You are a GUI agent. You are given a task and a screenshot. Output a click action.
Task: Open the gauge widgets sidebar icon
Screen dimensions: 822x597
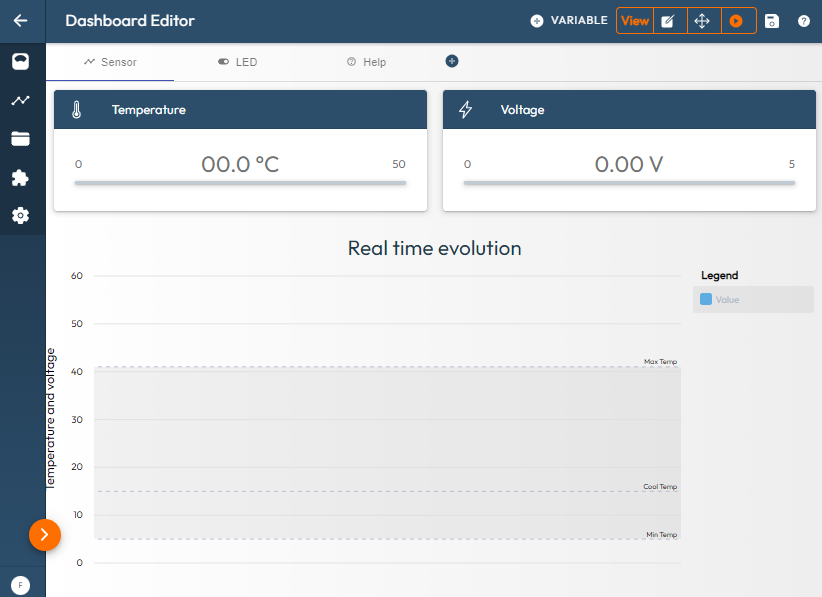coord(20,62)
